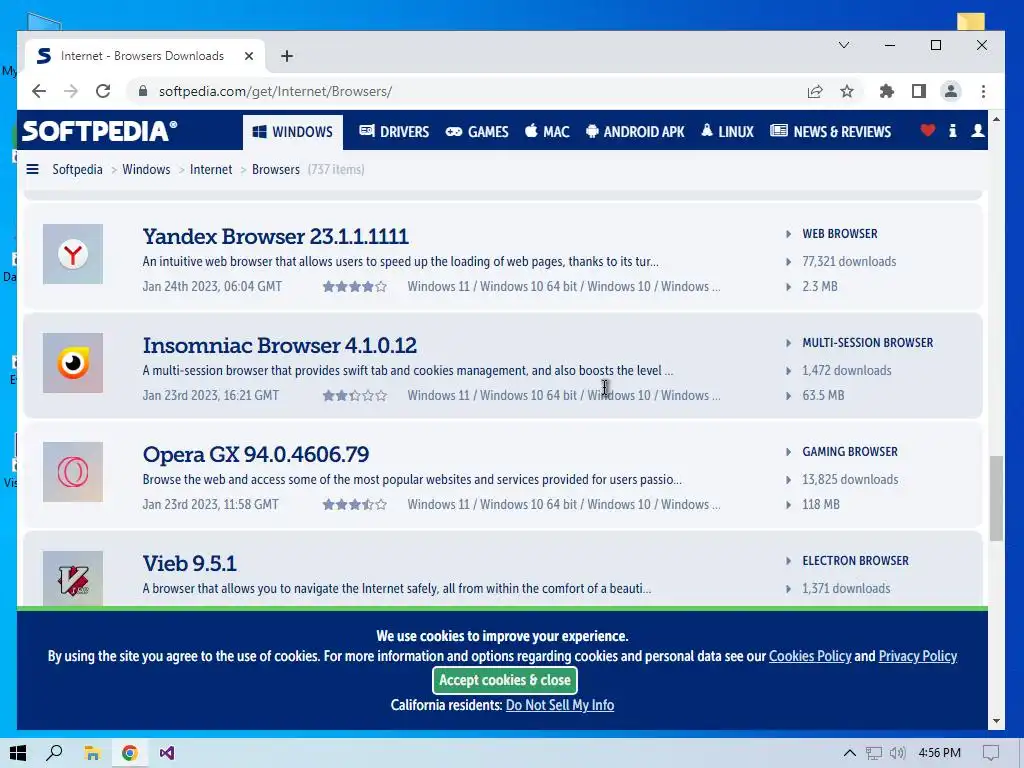Click the Electron Browser category label
Screen dimensions: 1024x768
pos(856,561)
